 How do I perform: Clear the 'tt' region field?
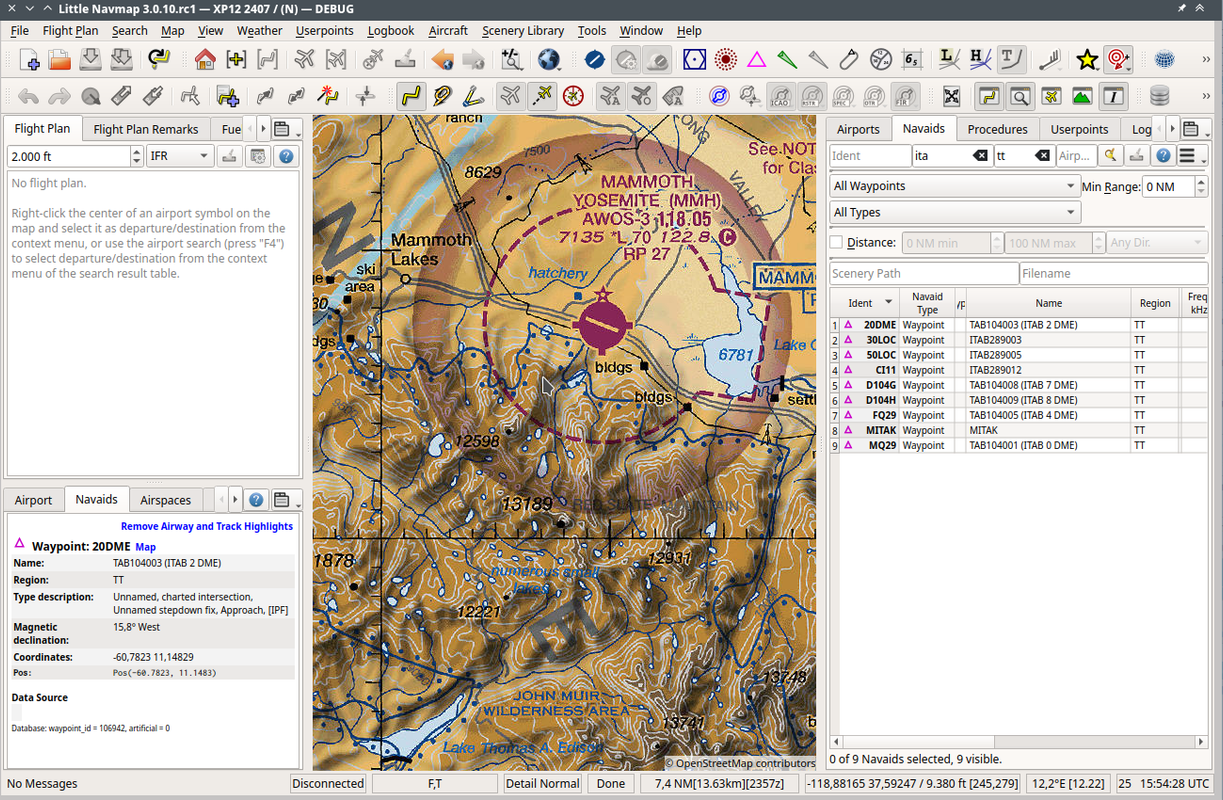tap(1042, 156)
